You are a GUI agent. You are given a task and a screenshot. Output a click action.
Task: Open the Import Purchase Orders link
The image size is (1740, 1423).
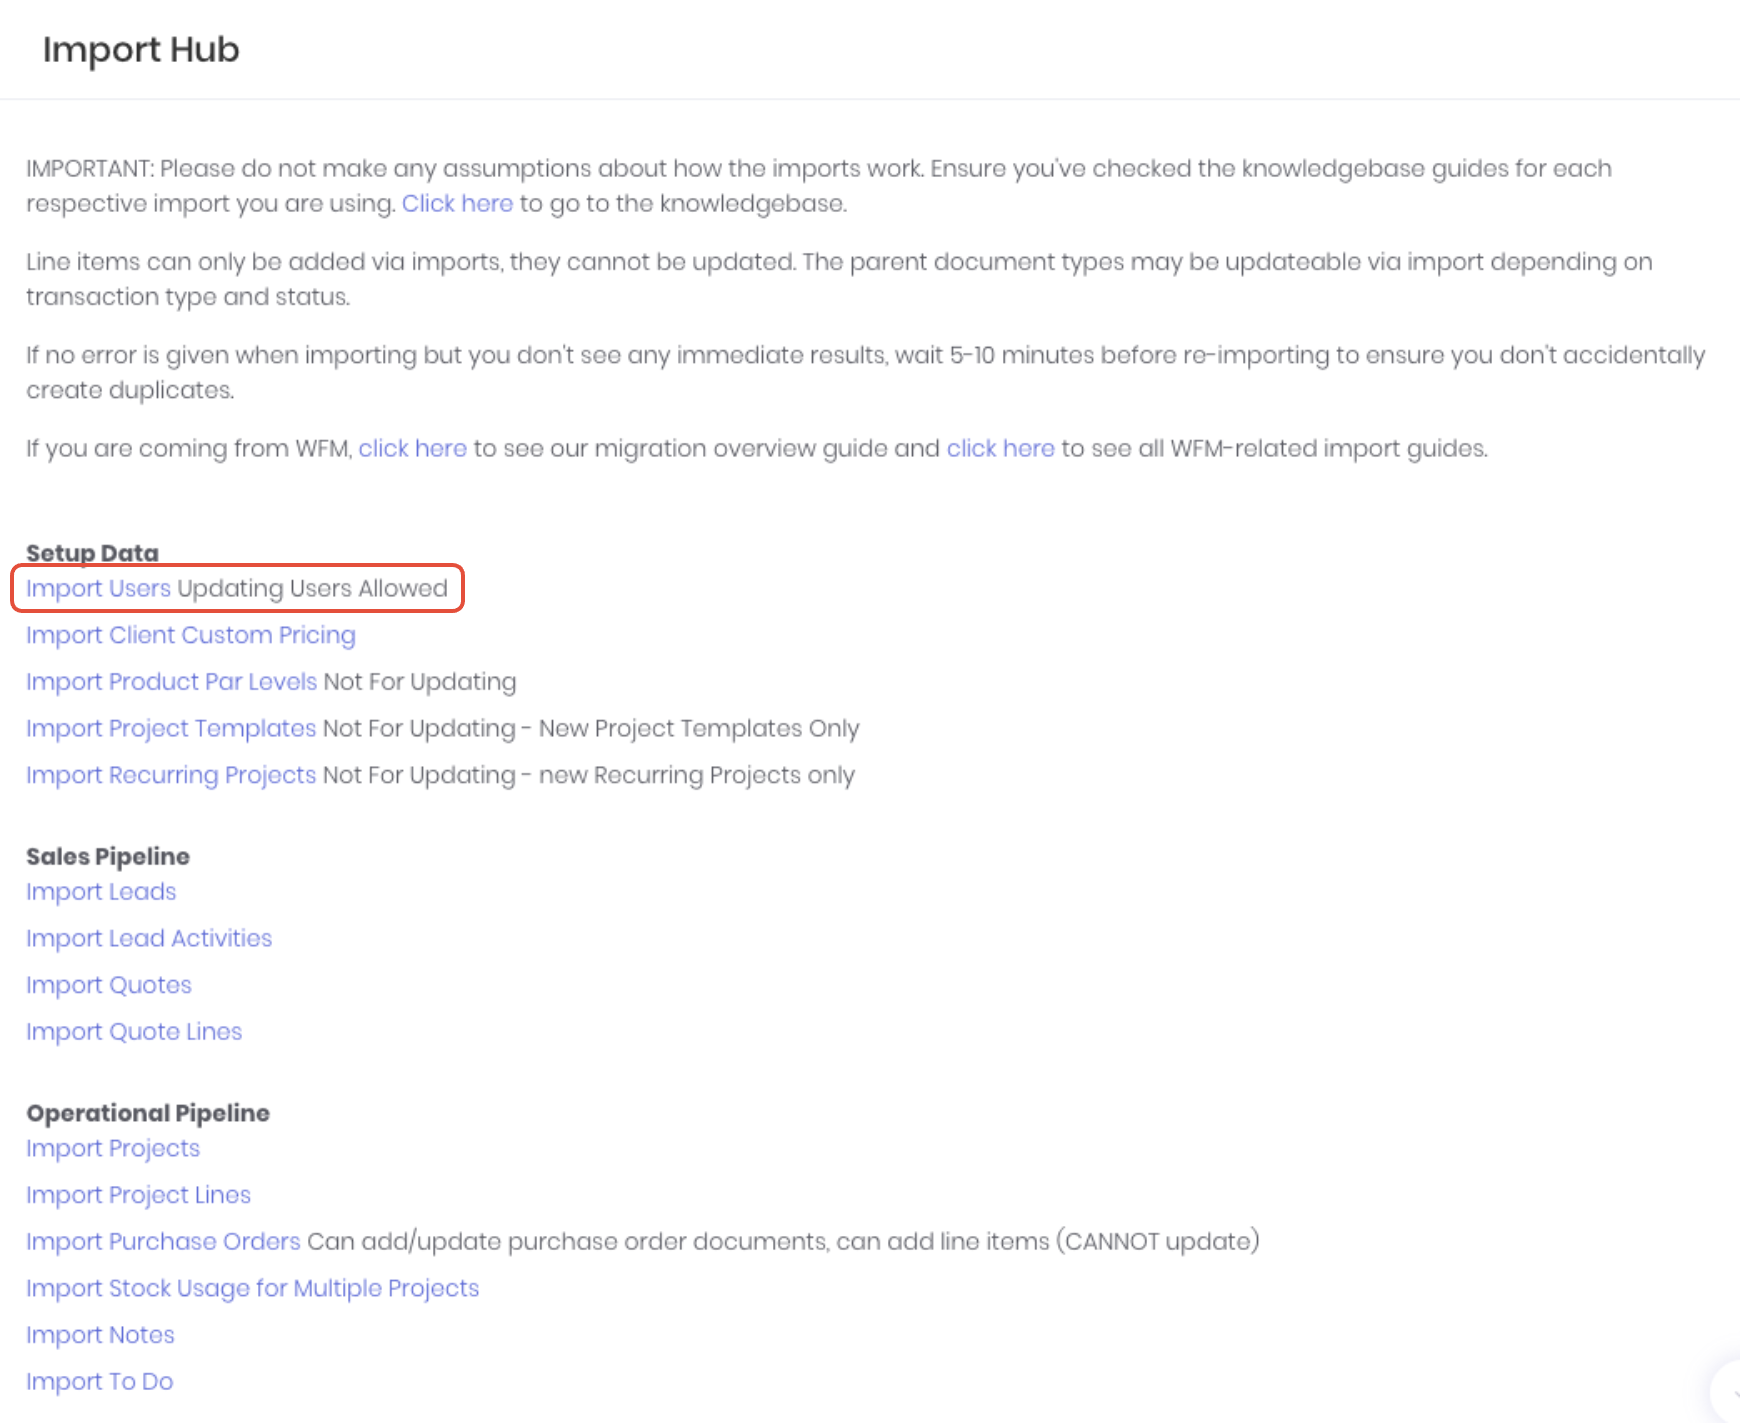(x=163, y=1242)
